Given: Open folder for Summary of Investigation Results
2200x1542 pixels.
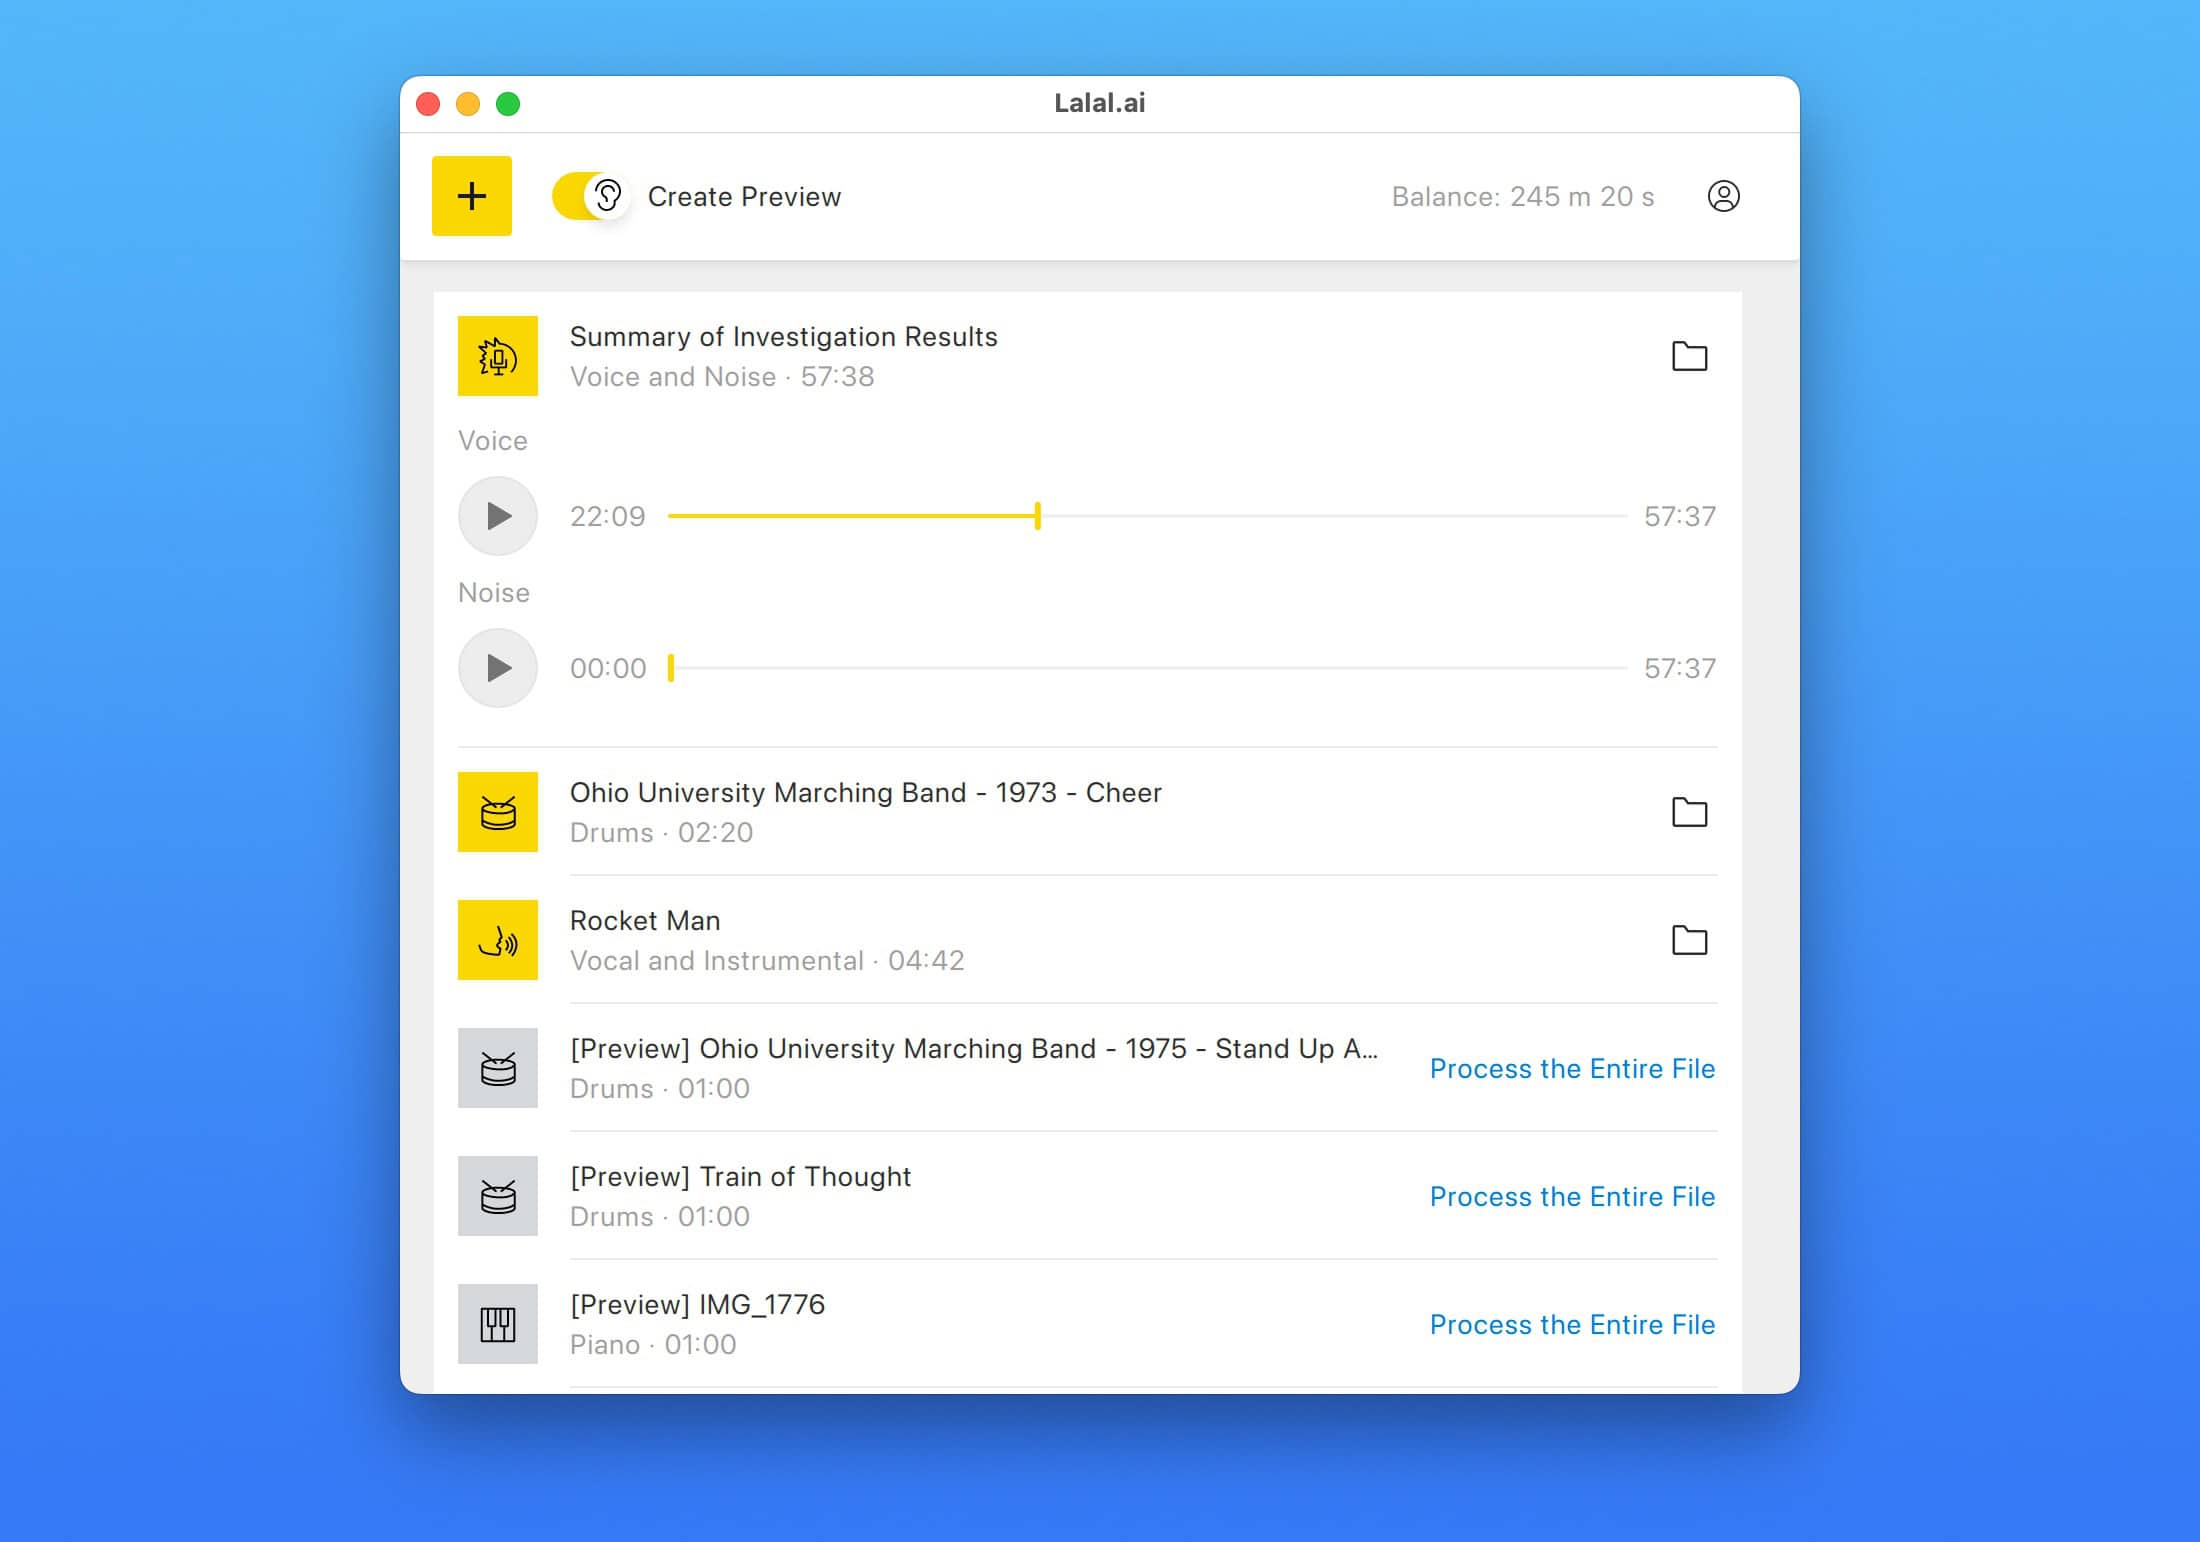Looking at the screenshot, I should pos(1689,356).
